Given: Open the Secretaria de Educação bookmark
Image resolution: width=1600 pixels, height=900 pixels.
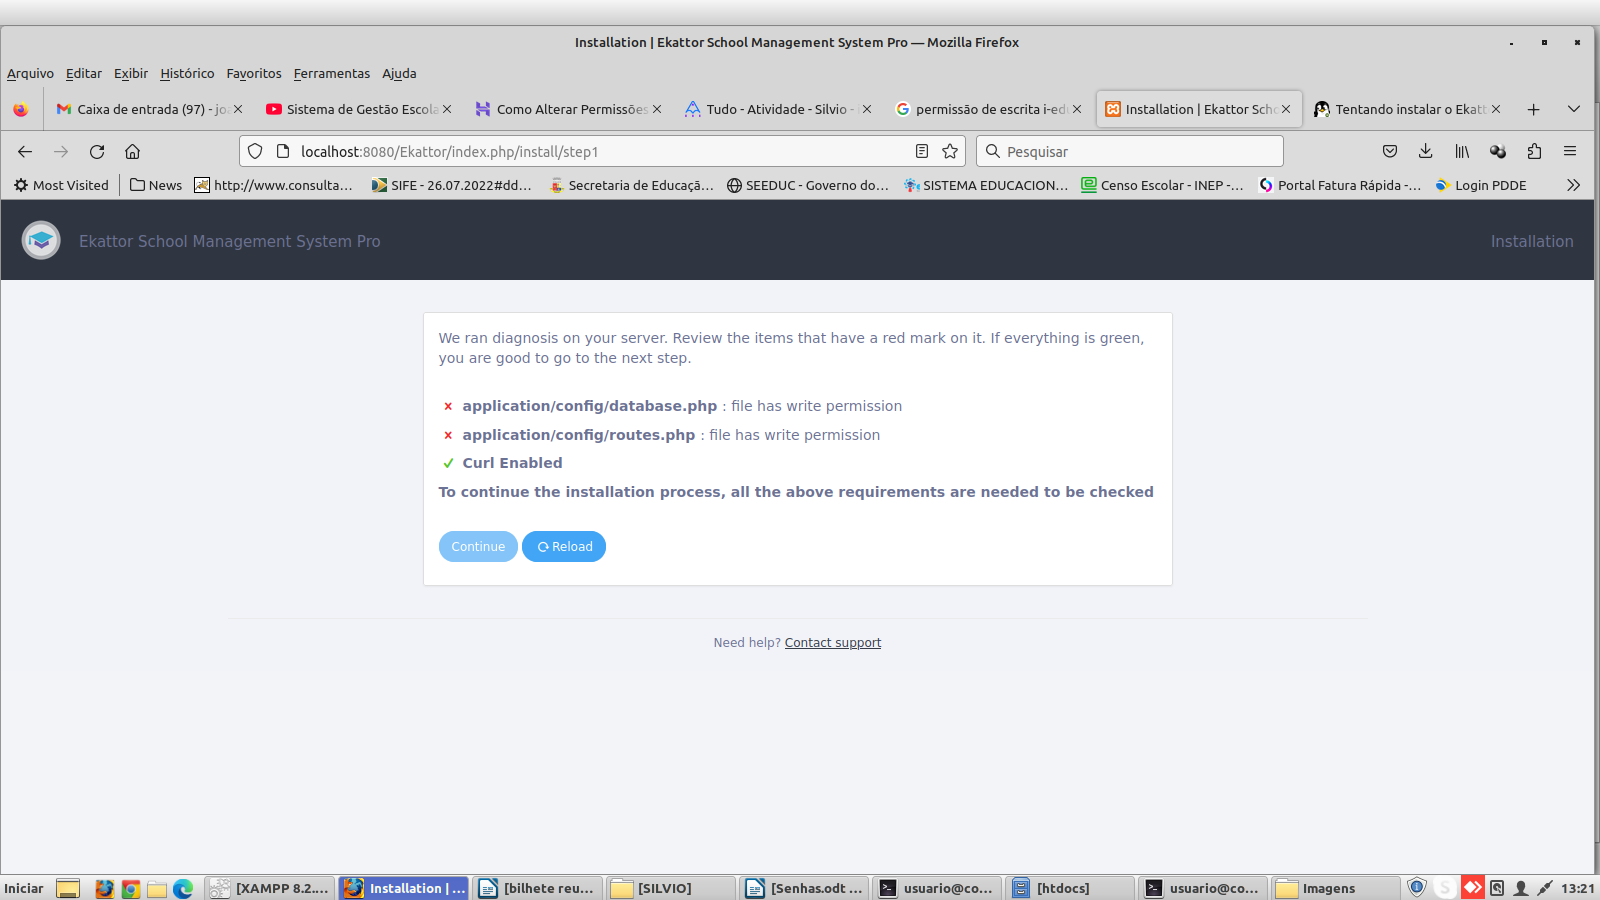Looking at the screenshot, I should pyautogui.click(x=631, y=185).
